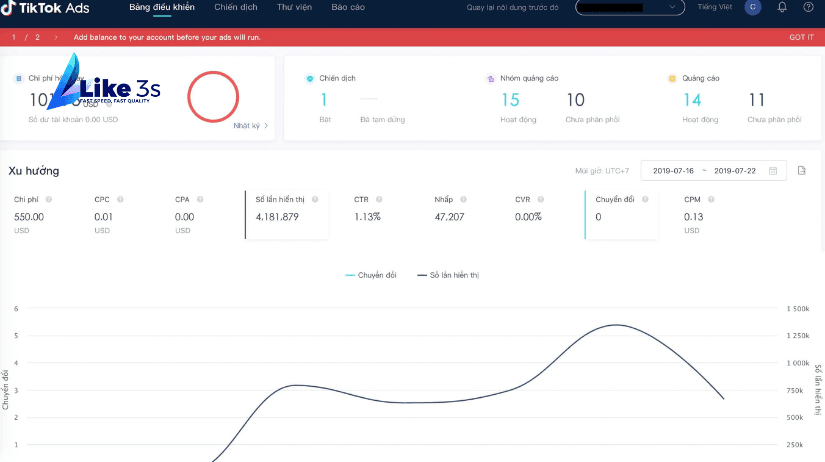Image resolution: width=825 pixels, height=462 pixels.
Task: Click the info icon next to CVR
Action: [x=540, y=199]
